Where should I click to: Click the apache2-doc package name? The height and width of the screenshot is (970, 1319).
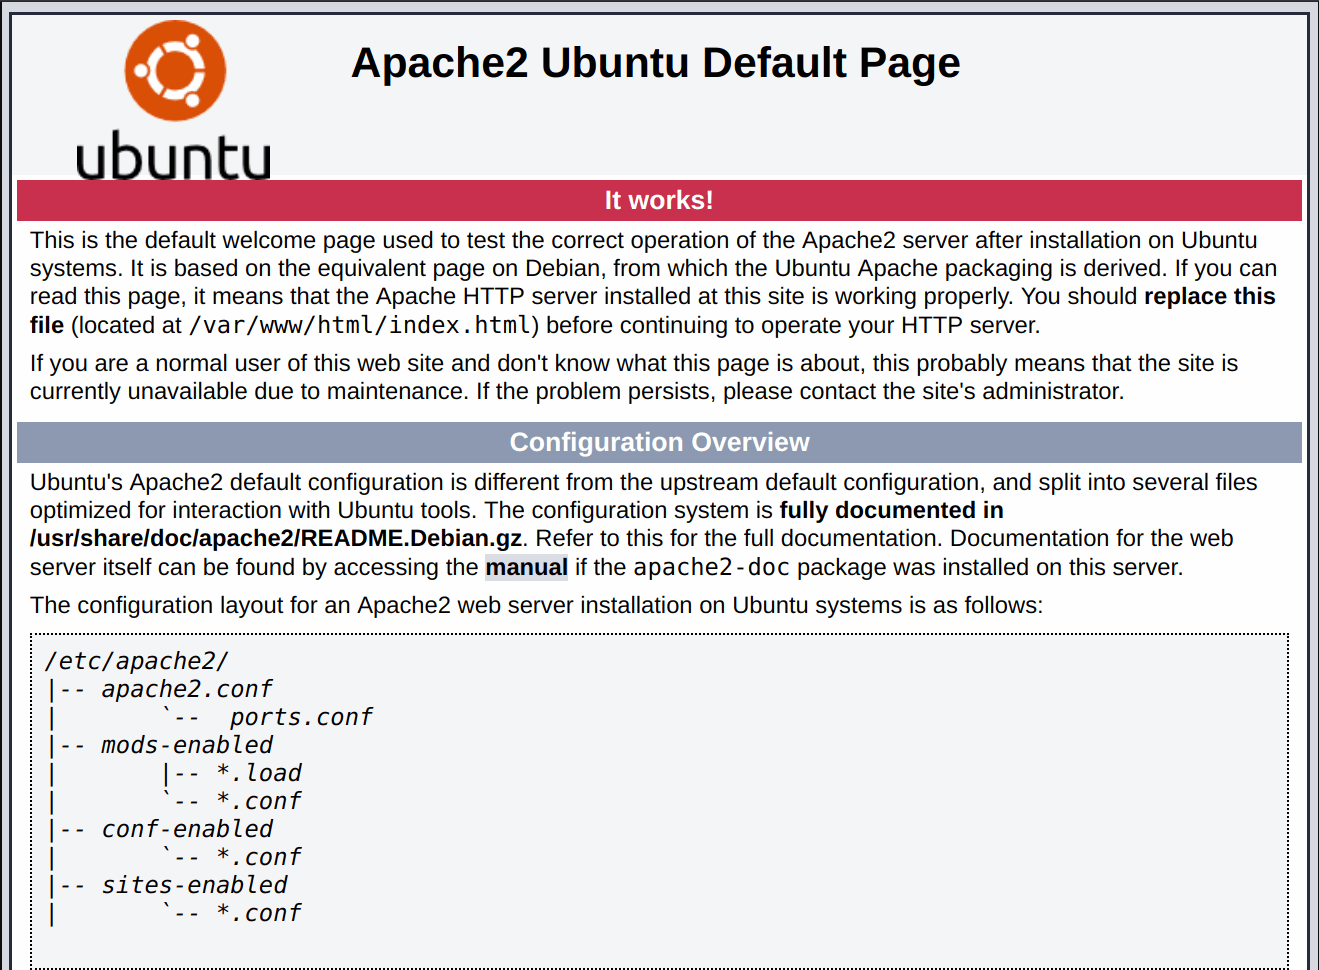click(711, 567)
